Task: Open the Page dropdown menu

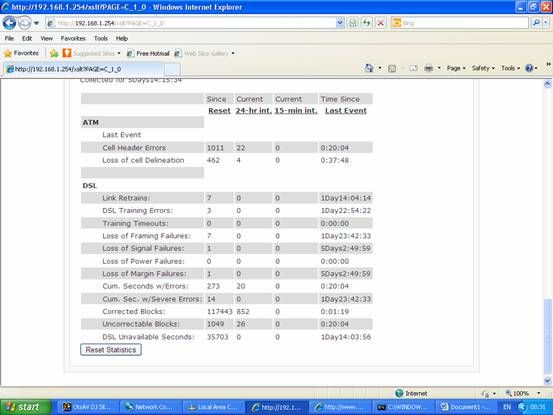Action: pos(456,68)
